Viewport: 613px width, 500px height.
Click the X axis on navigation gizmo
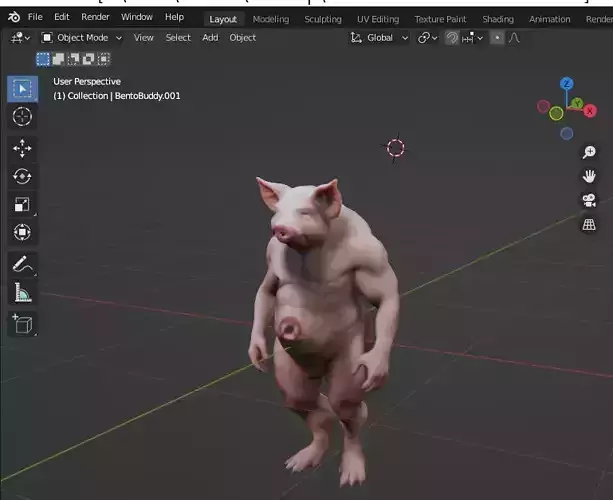point(590,111)
